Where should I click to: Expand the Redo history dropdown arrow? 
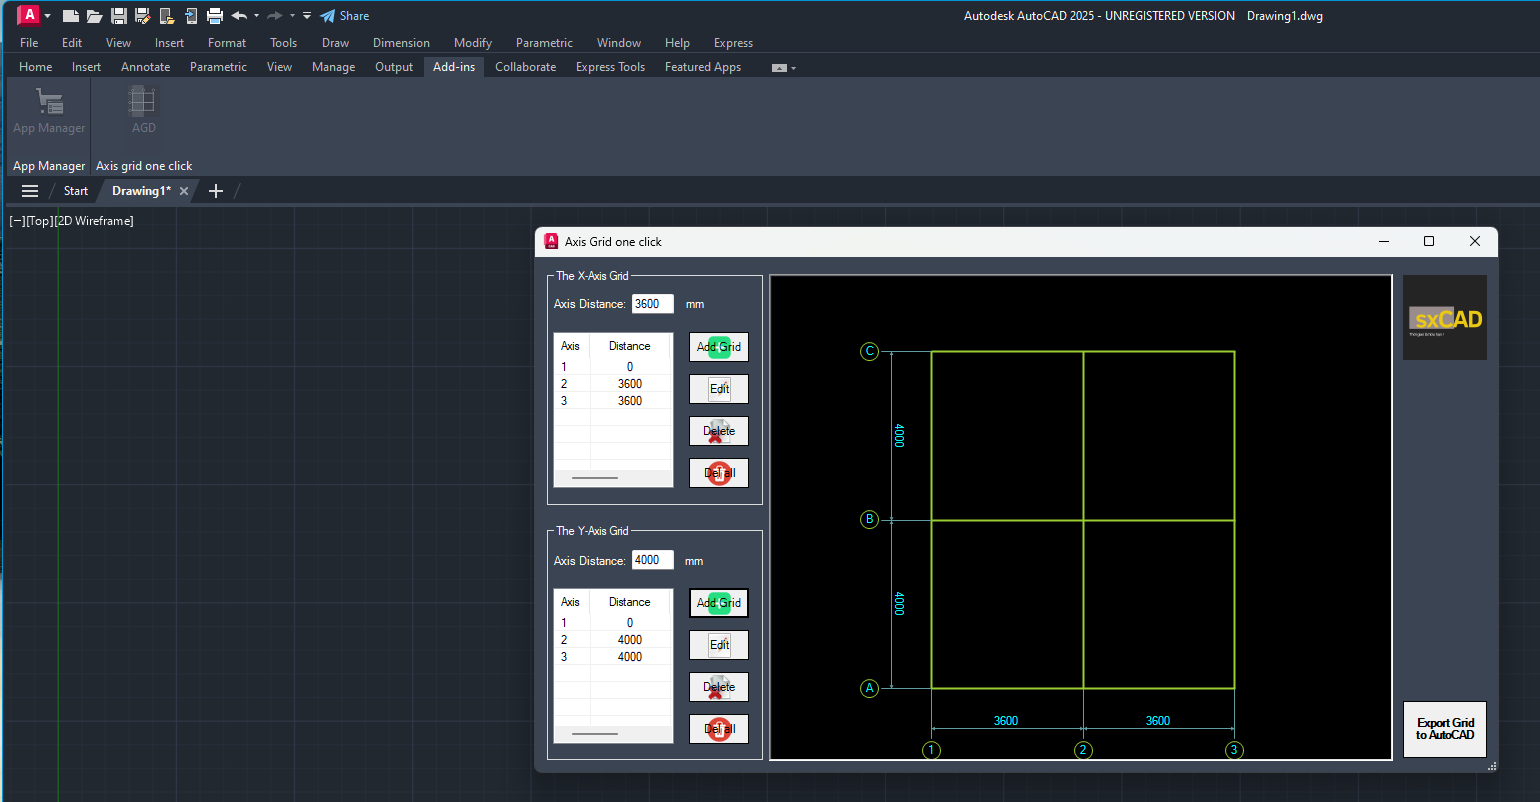pos(292,16)
